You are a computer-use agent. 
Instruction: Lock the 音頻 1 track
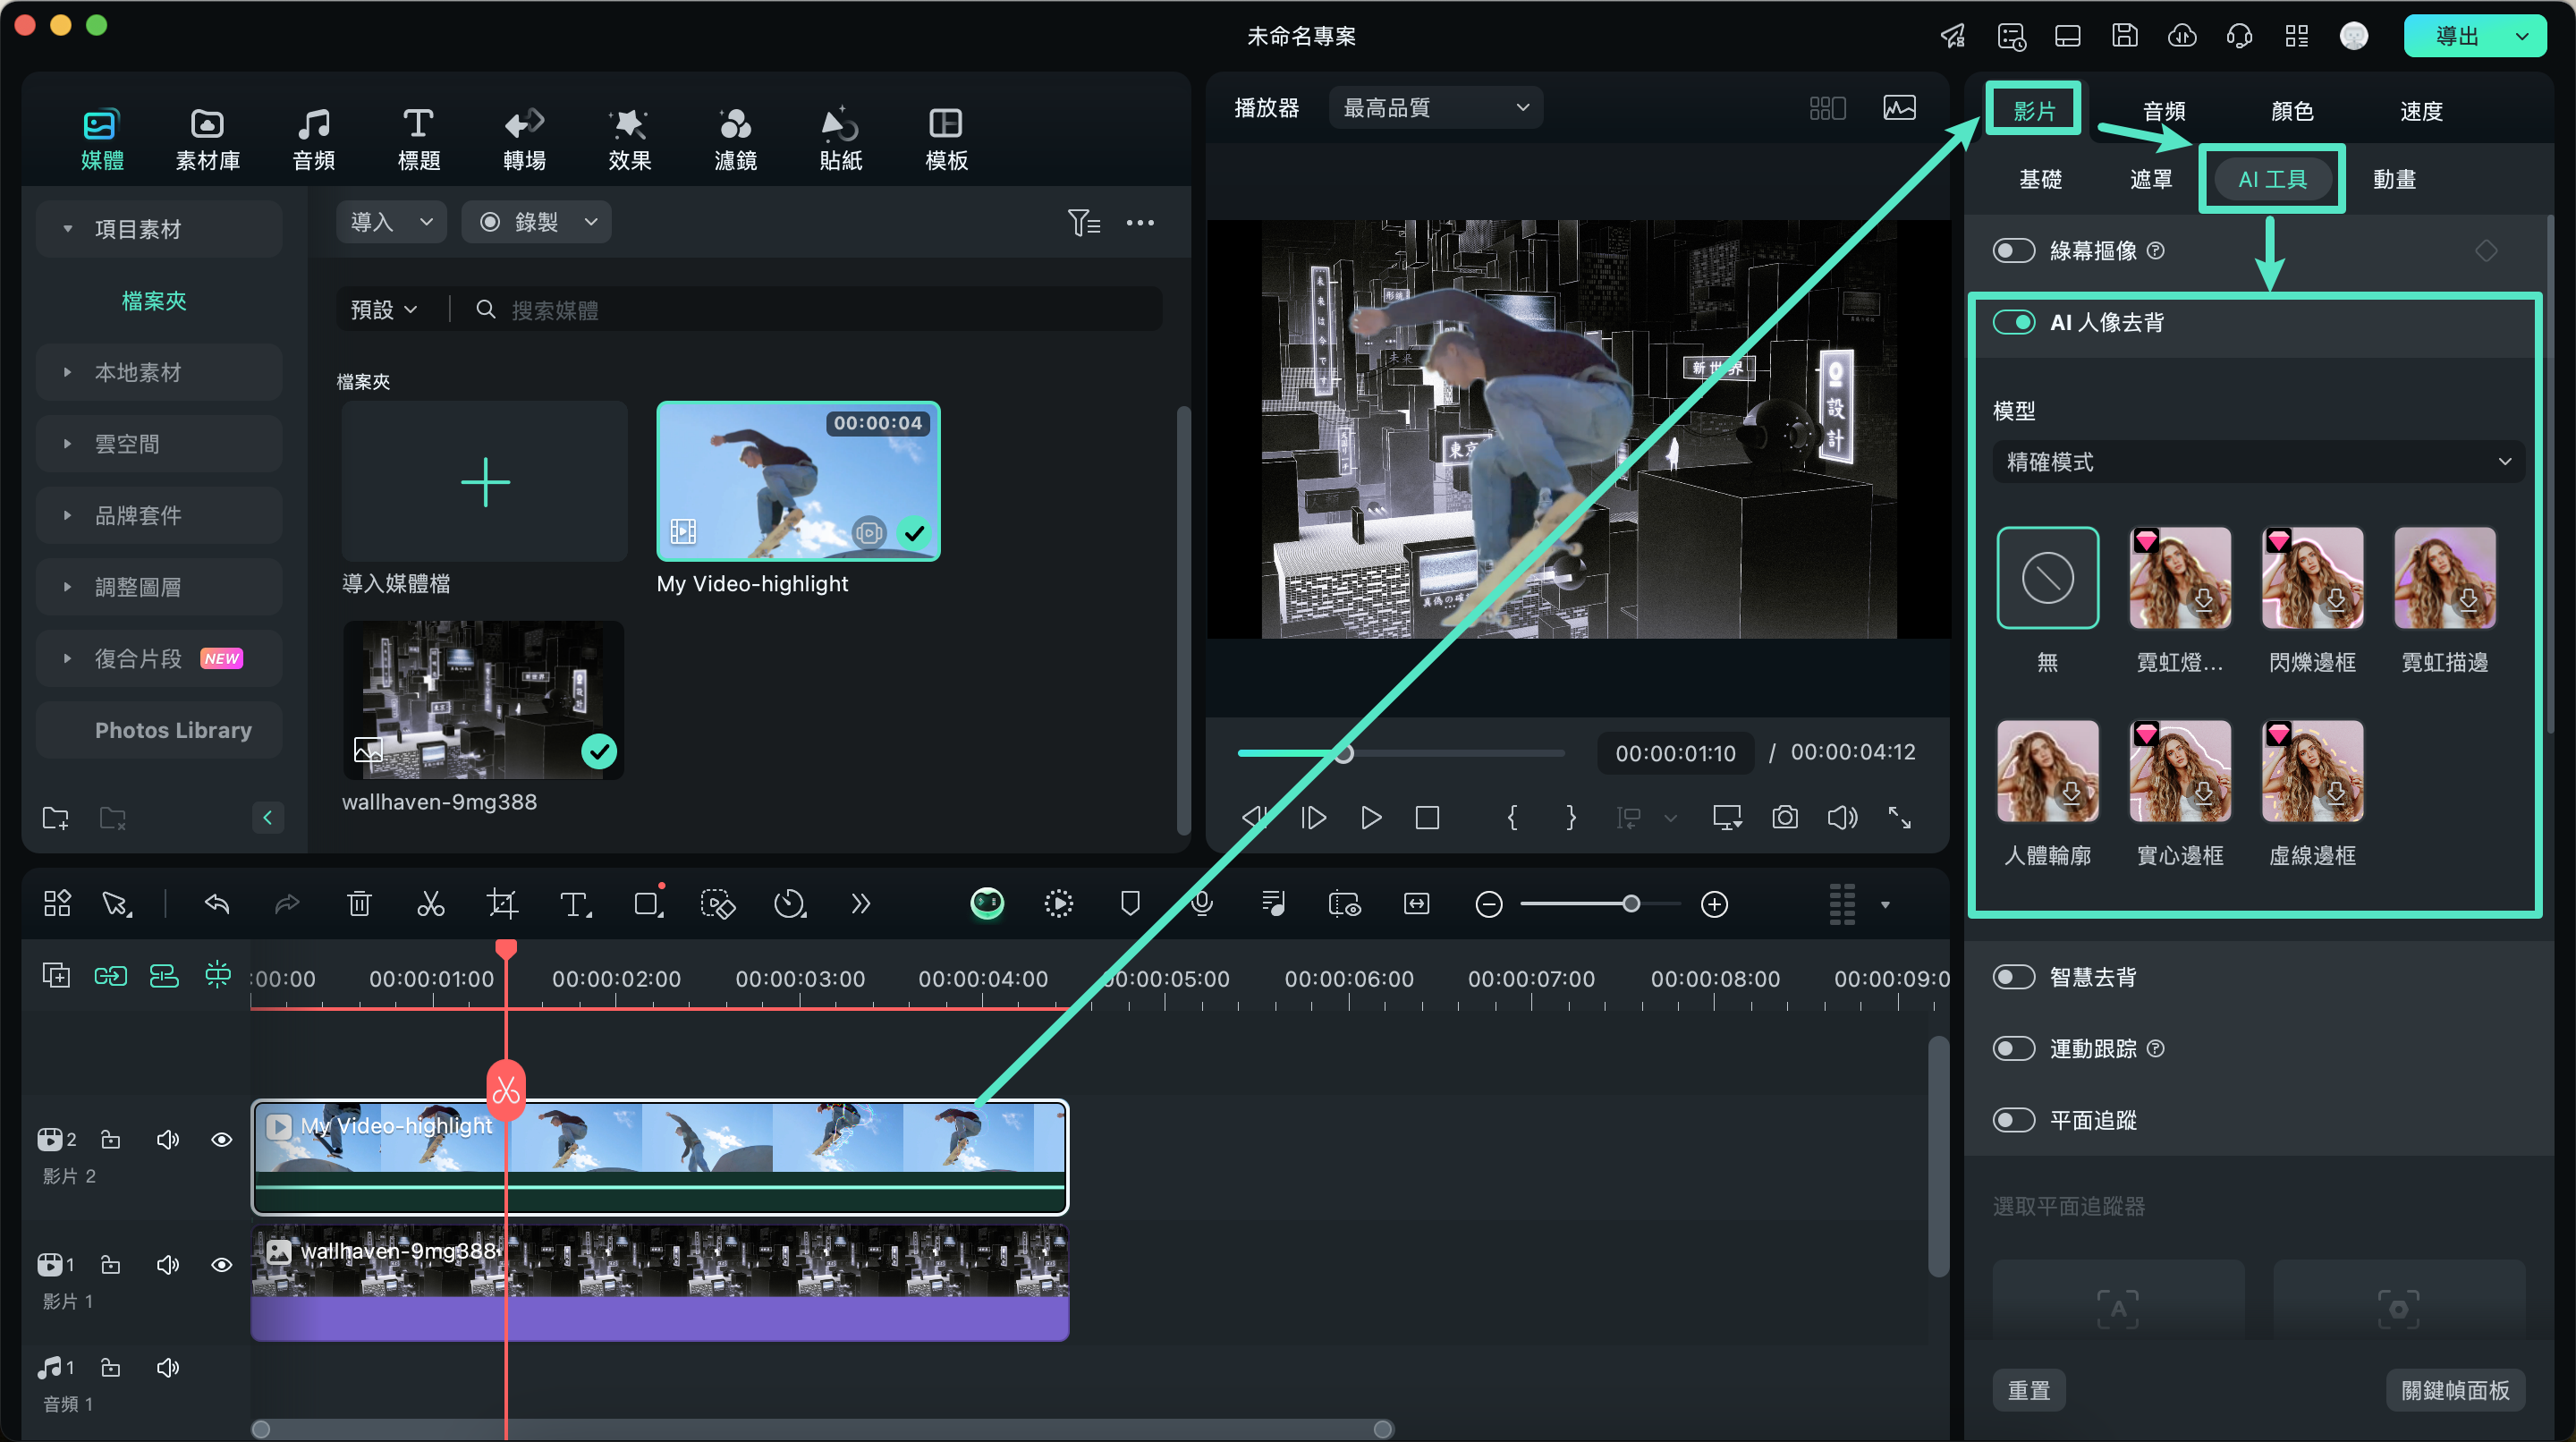pos(111,1367)
